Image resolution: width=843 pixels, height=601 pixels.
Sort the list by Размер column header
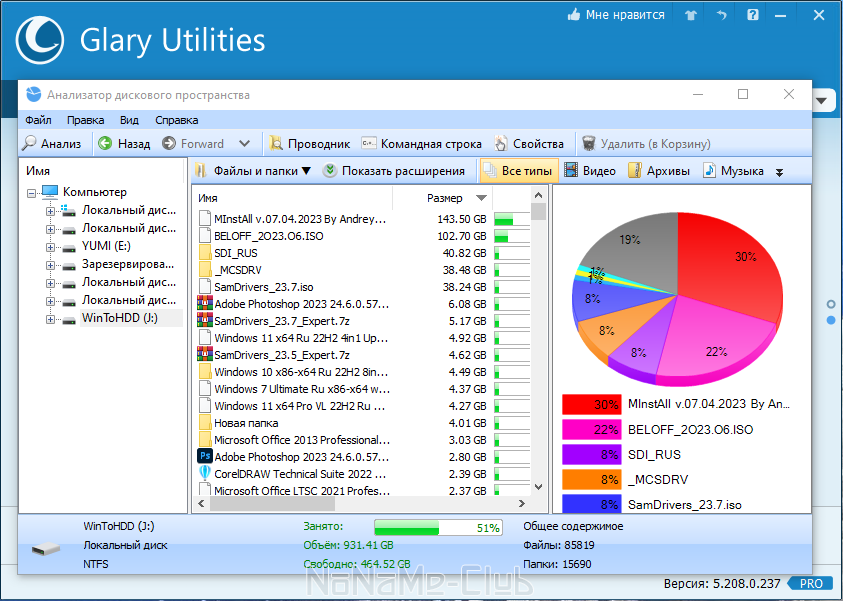click(x=445, y=198)
